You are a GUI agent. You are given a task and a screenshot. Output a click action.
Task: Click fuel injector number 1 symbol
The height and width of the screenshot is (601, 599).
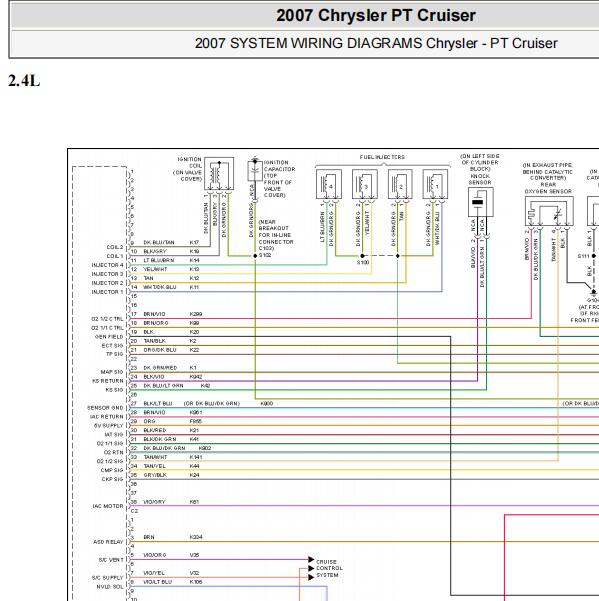point(435,184)
